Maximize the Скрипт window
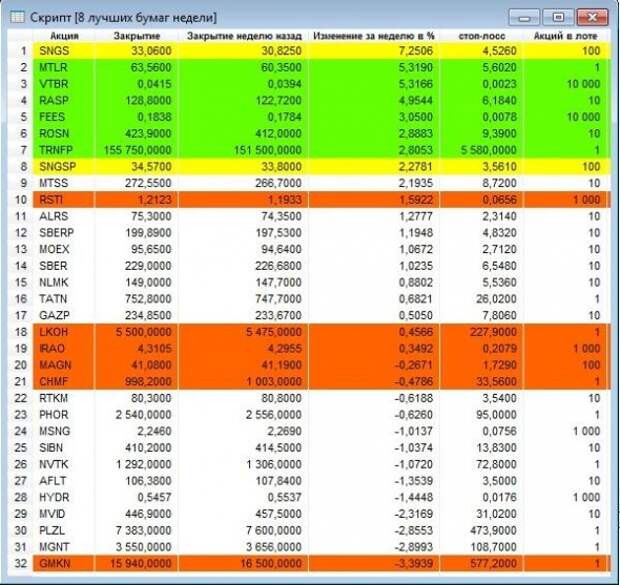Viewport: 620px width, 585px height. (558, 17)
